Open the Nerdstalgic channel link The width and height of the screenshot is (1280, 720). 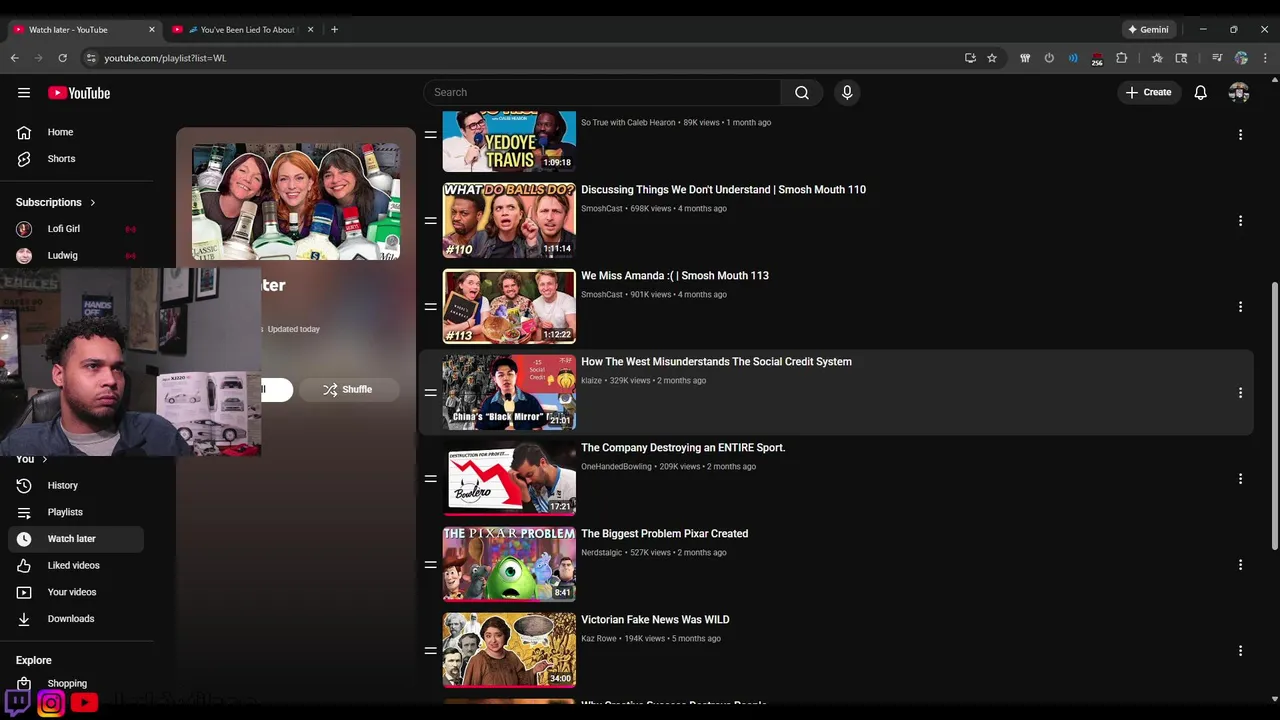click(602, 553)
